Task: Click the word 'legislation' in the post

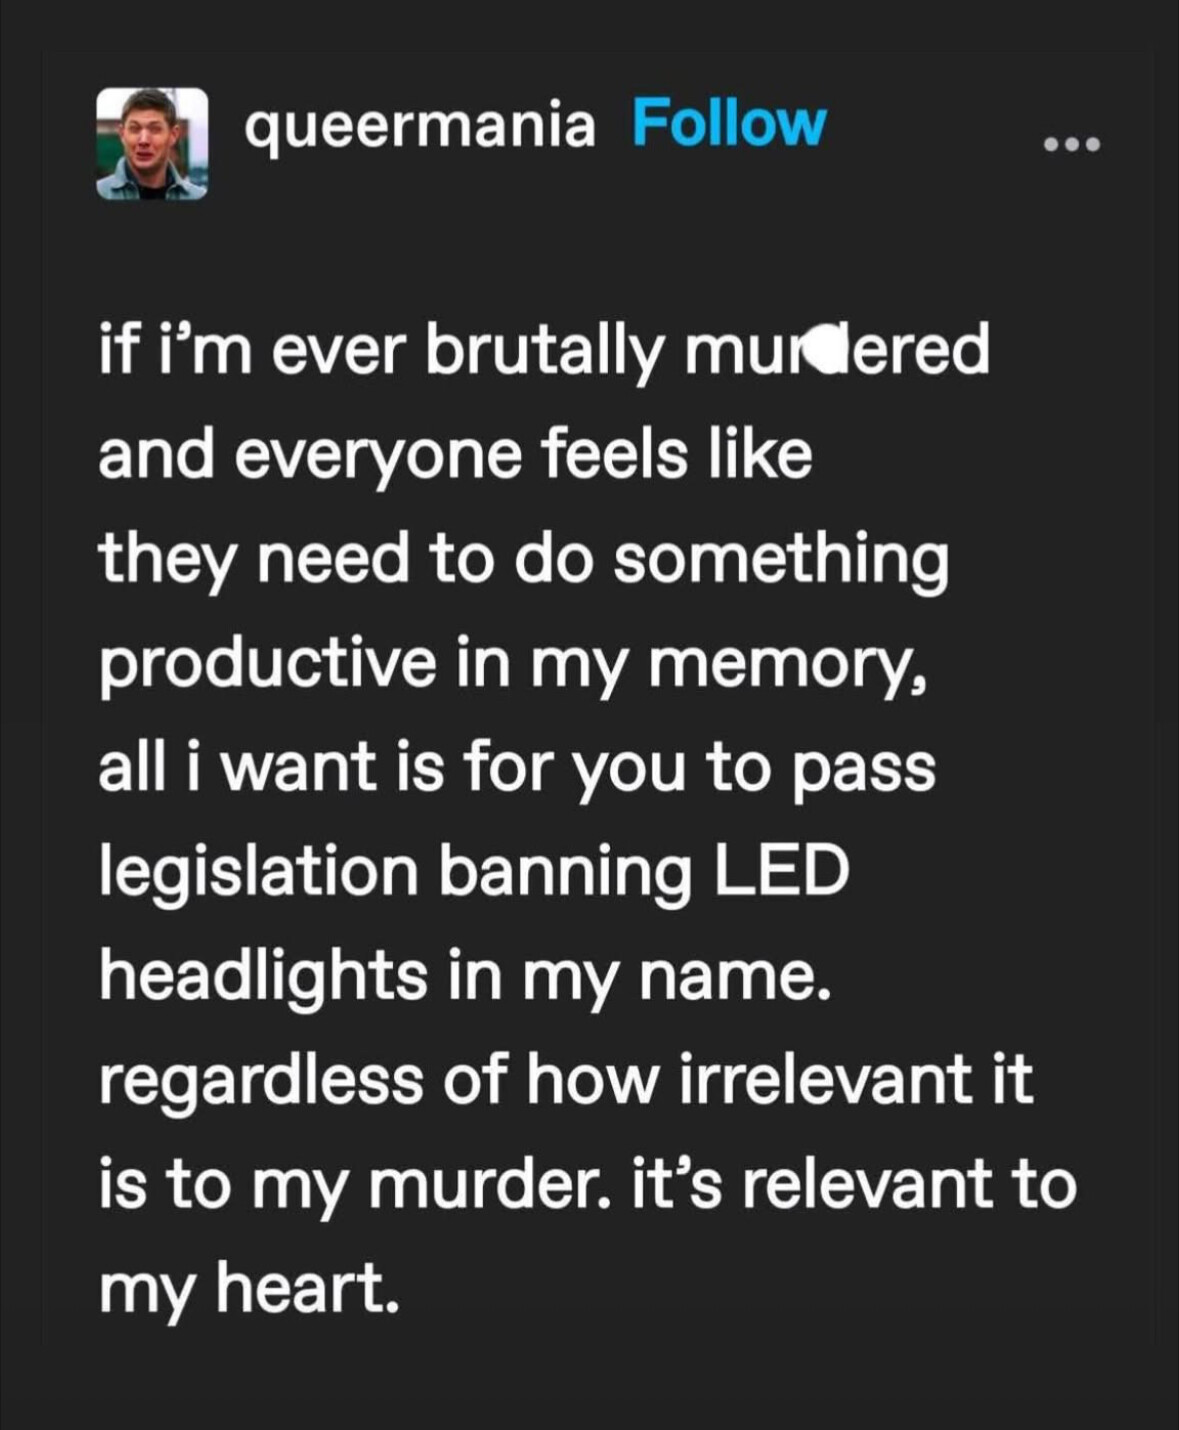Action: [x=258, y=873]
